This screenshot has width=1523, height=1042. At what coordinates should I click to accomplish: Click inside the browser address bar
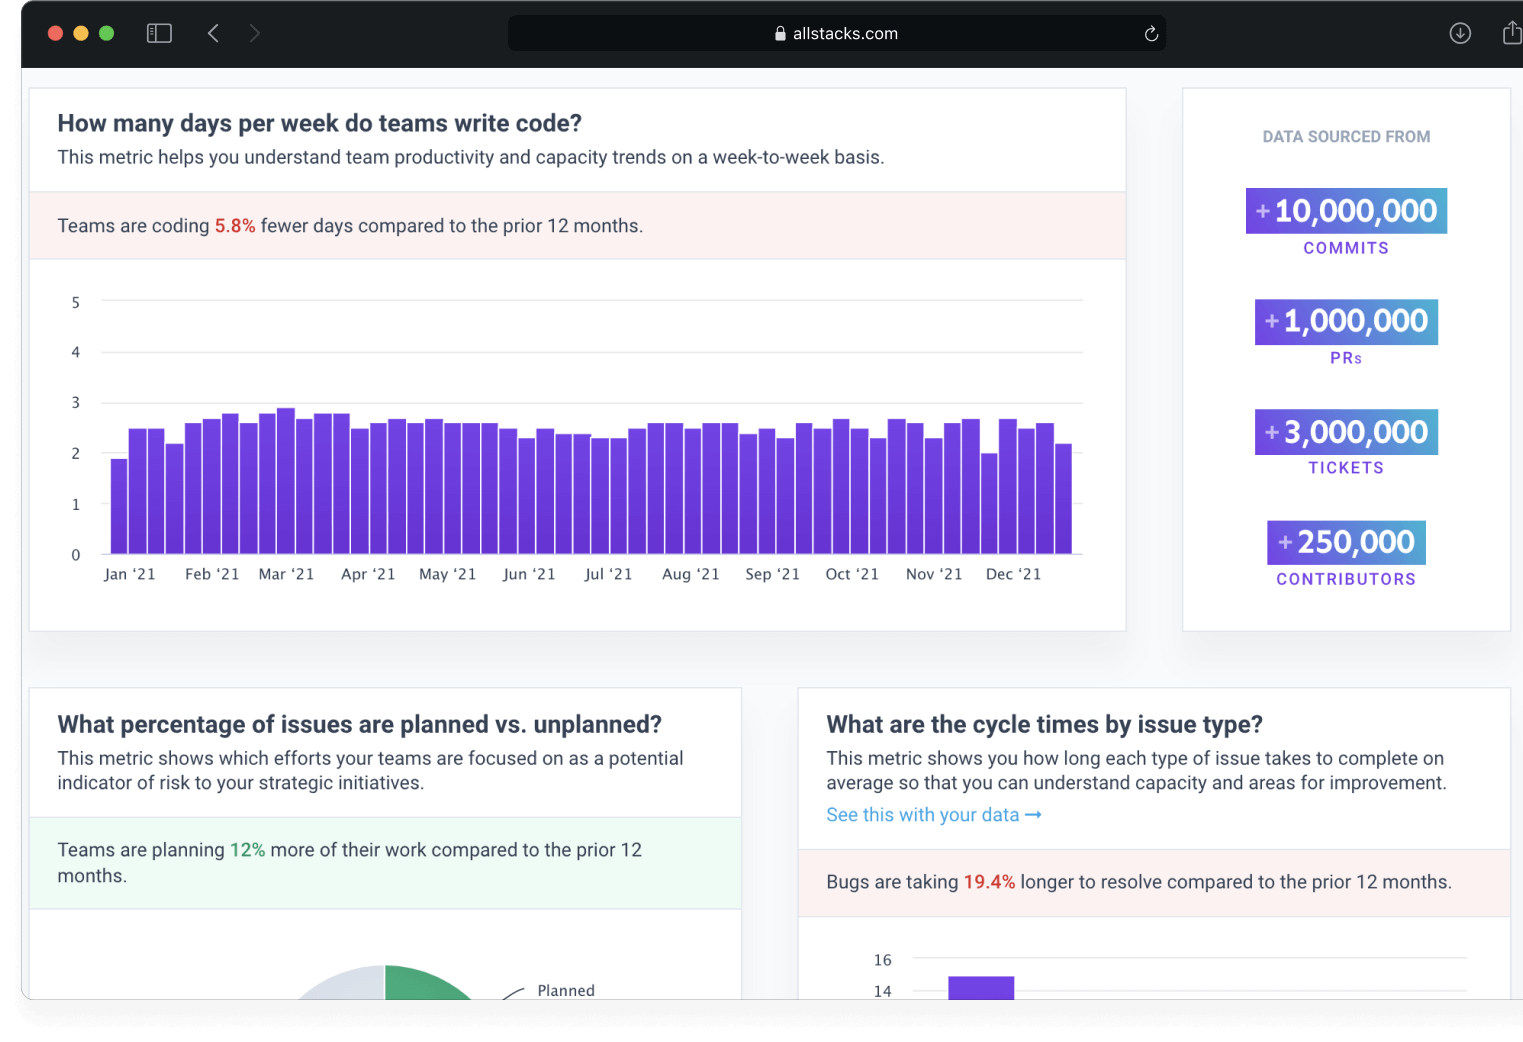coord(900,33)
